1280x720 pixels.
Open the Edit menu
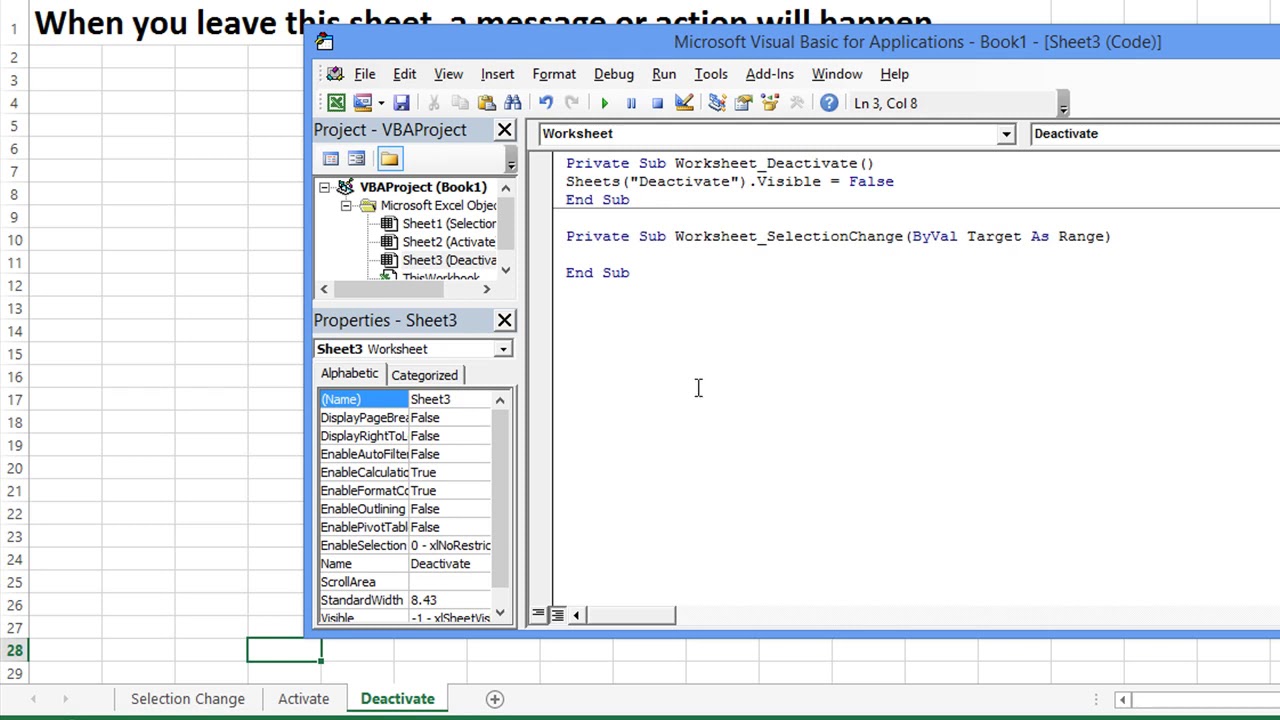pos(405,74)
